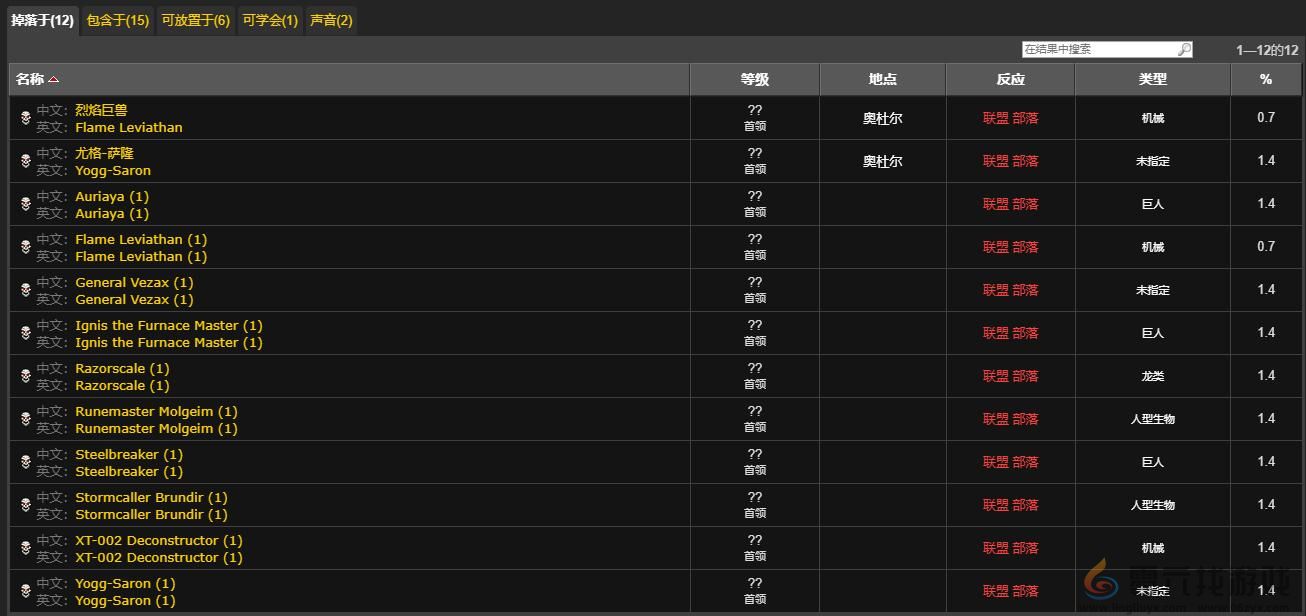
Task: Click the magnifier icon in the search box
Action: click(x=1184, y=49)
